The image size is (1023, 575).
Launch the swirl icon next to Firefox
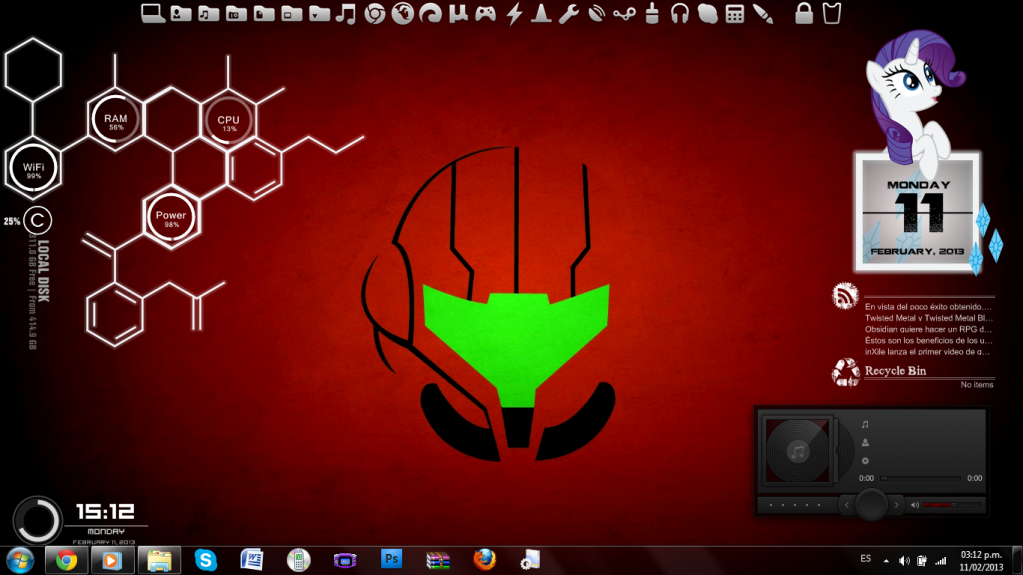pos(431,14)
